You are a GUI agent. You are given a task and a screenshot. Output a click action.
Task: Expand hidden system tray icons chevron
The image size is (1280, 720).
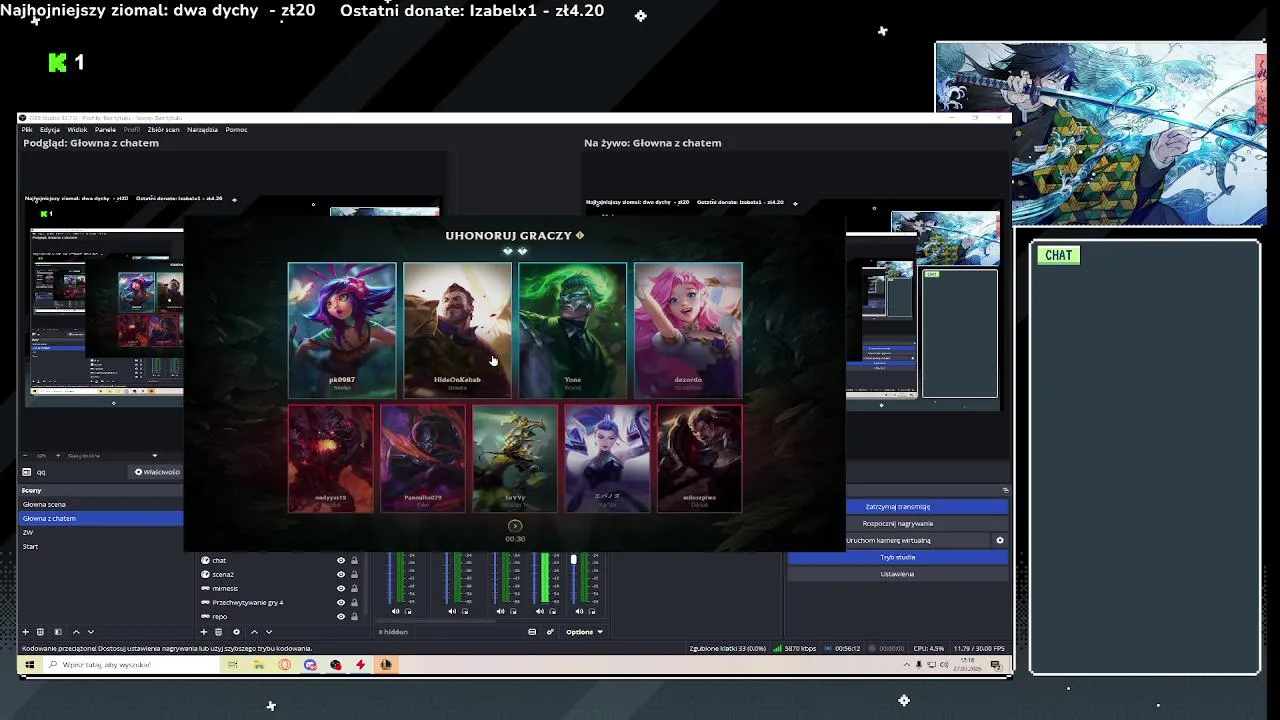(907, 665)
